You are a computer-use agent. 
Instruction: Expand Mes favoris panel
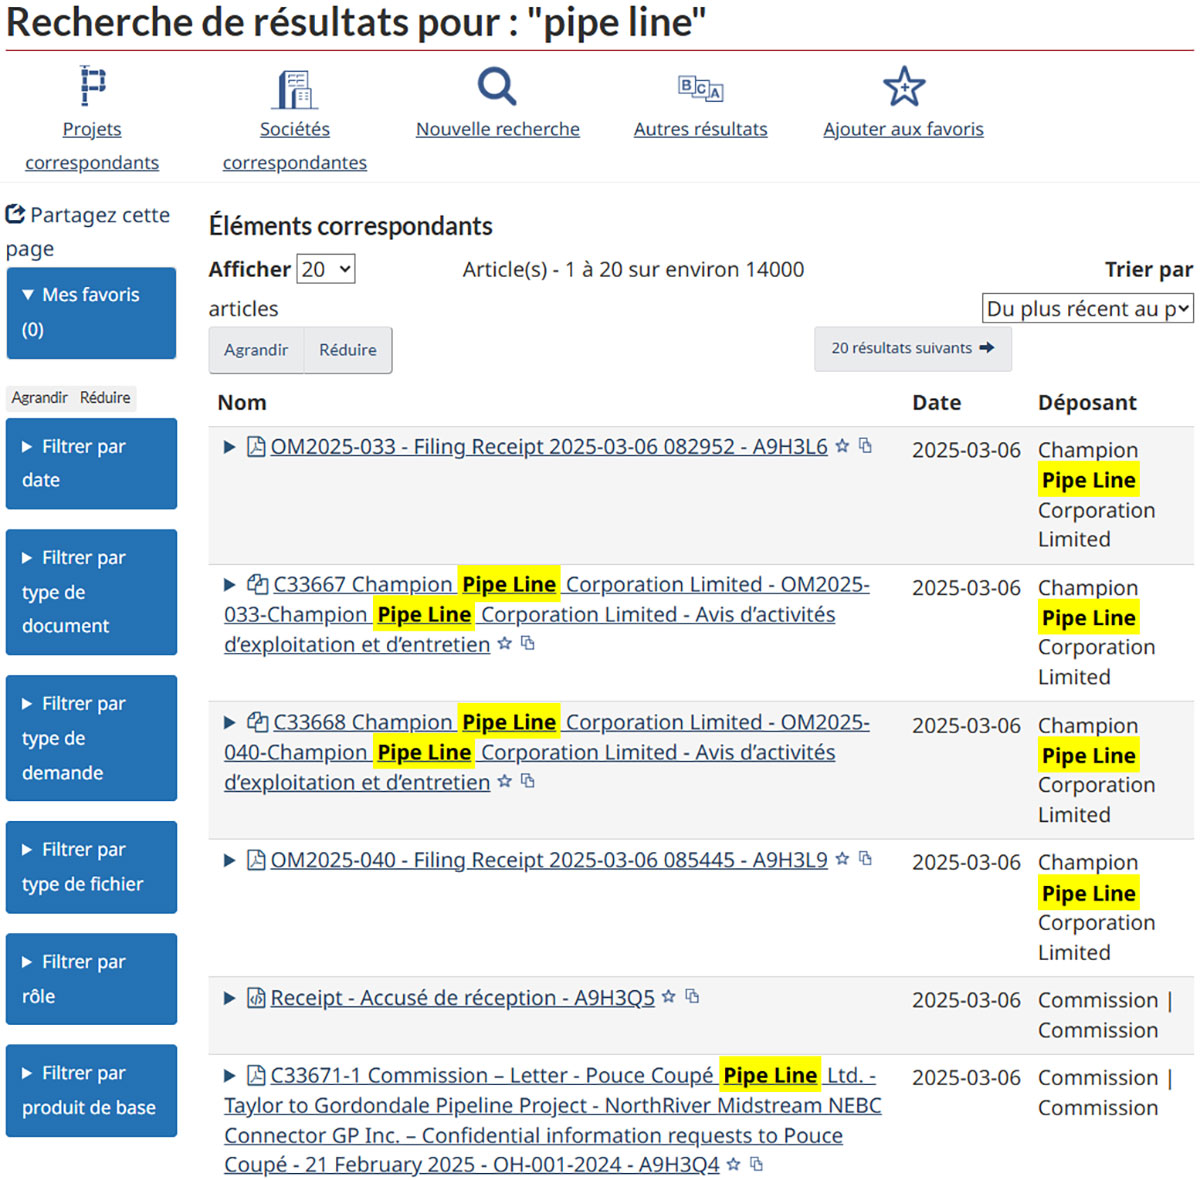pyautogui.click(x=91, y=312)
